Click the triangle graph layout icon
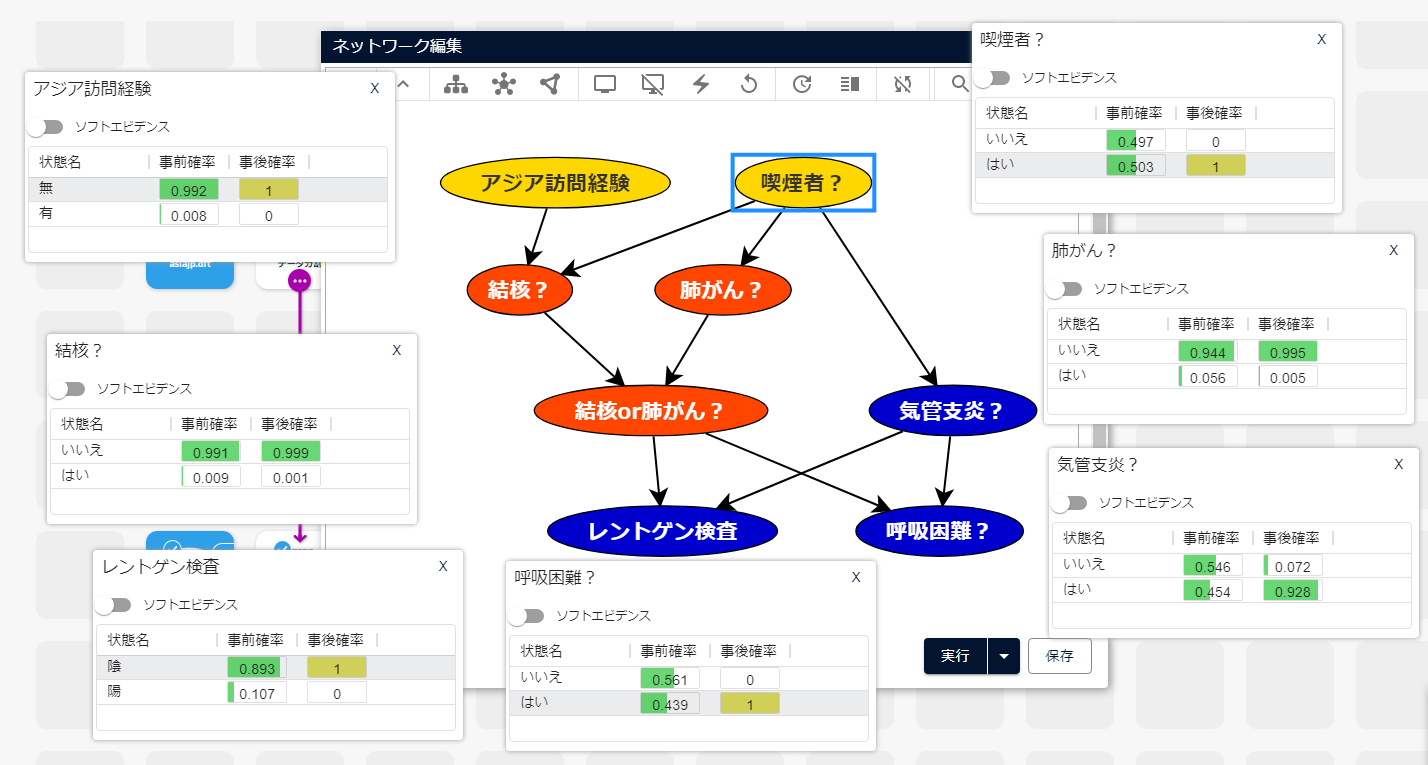Screen dimensions: 1428x765 pos(550,85)
